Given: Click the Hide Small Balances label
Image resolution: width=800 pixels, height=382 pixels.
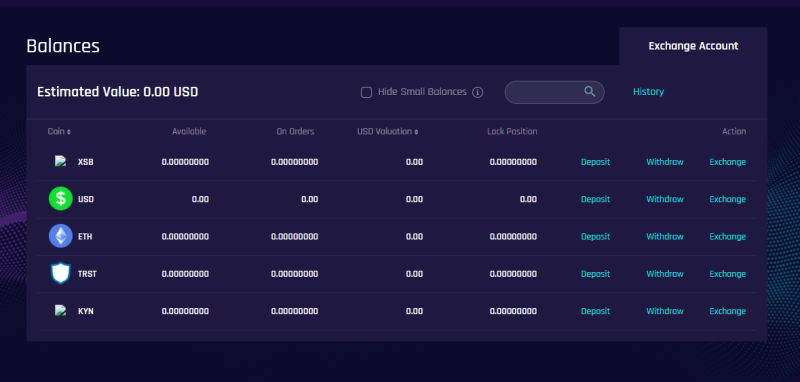Looking at the screenshot, I should tap(422, 92).
